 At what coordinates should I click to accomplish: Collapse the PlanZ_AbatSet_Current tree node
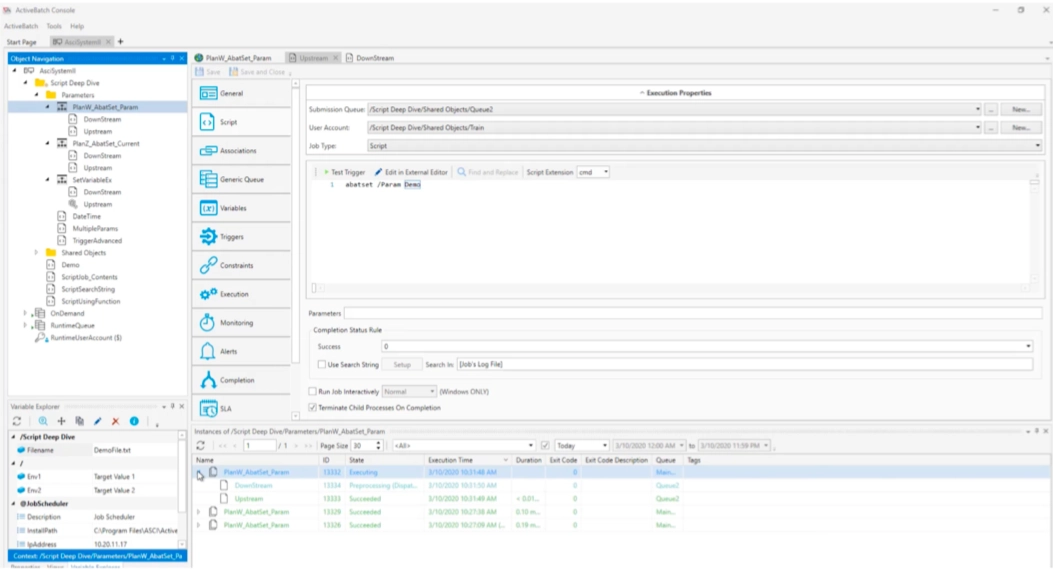(x=48, y=144)
